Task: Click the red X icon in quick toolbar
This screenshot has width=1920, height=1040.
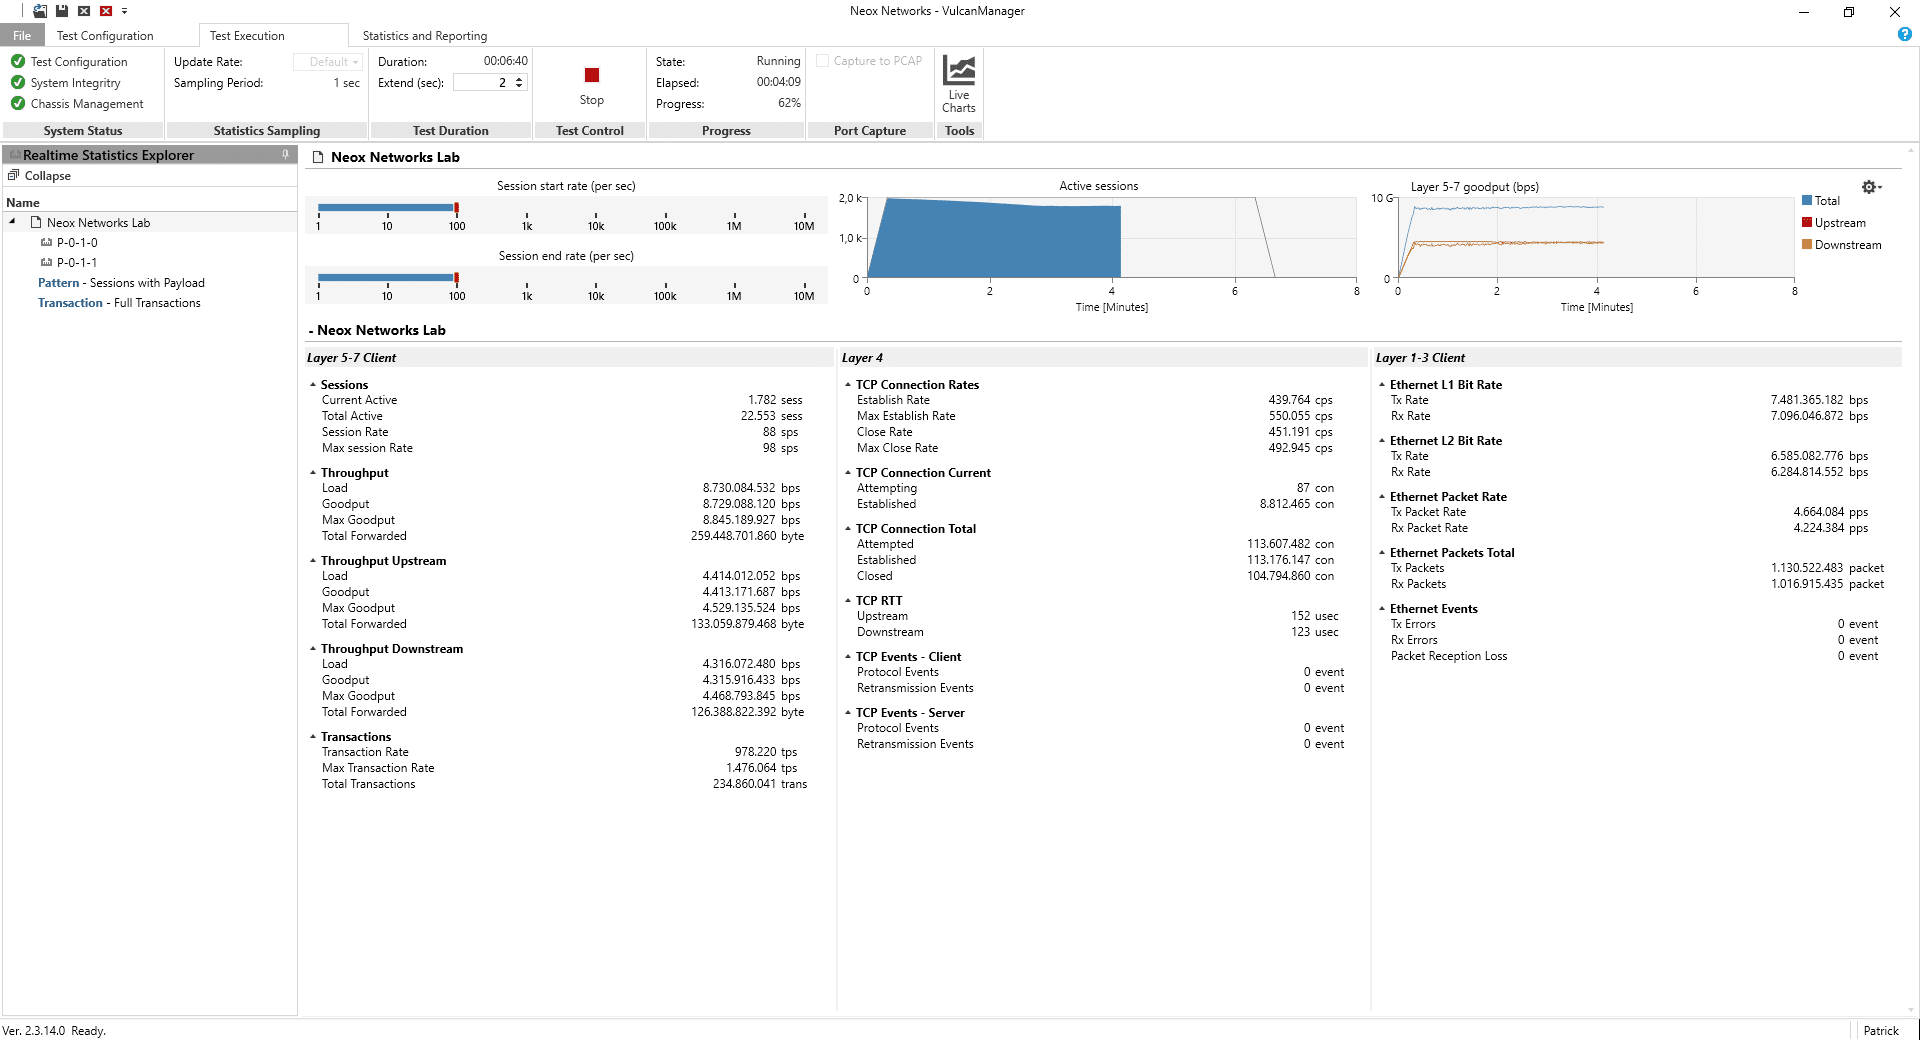Action: (x=106, y=11)
